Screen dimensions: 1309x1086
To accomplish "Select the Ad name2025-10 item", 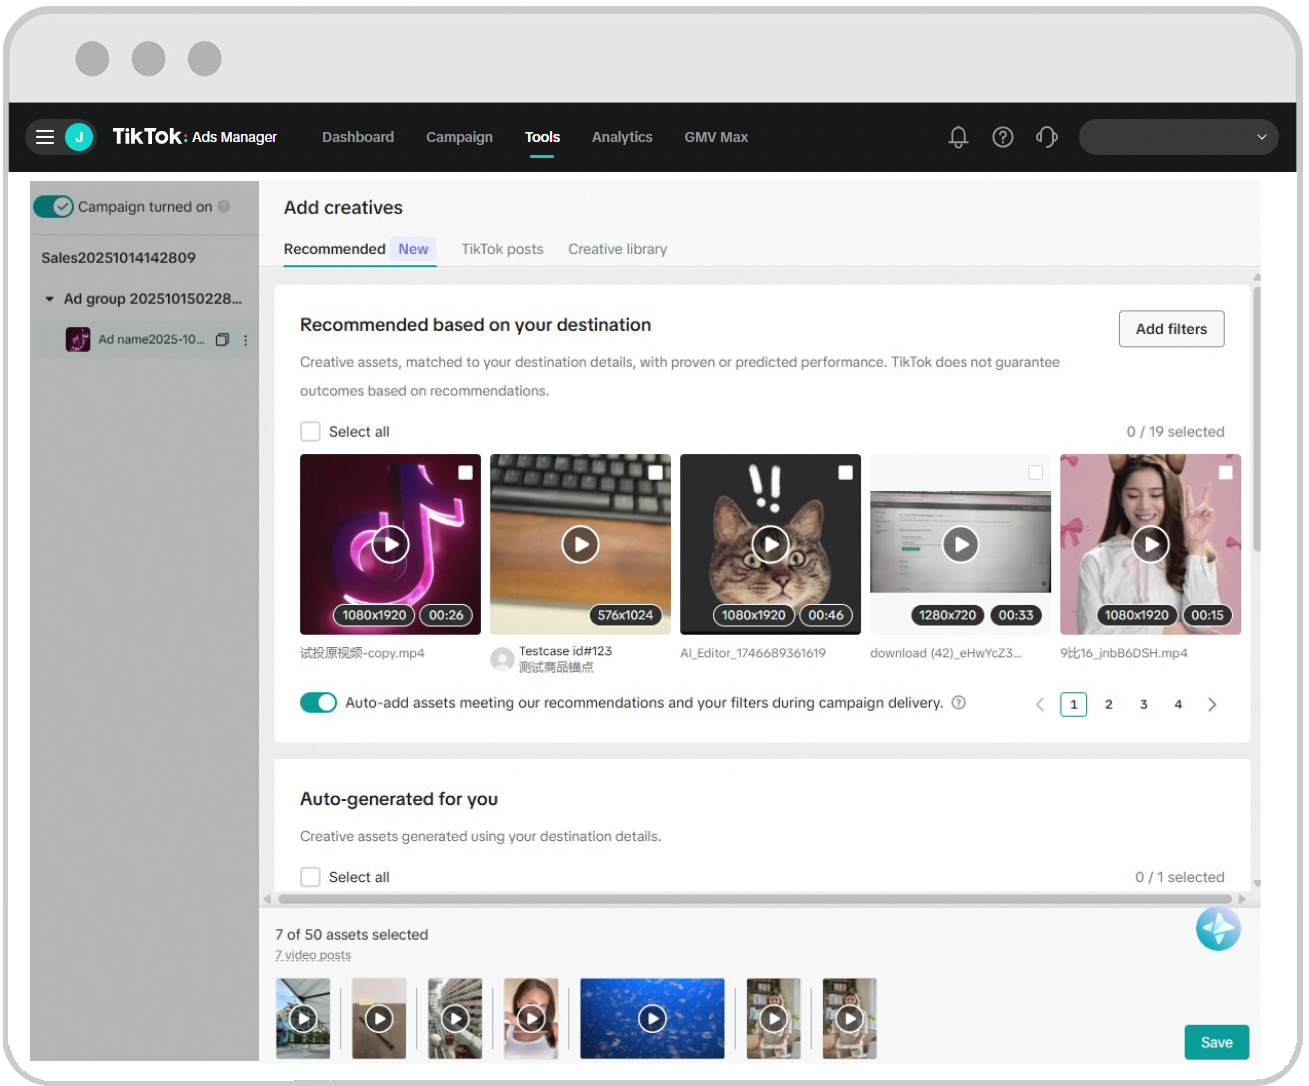I will 151,340.
